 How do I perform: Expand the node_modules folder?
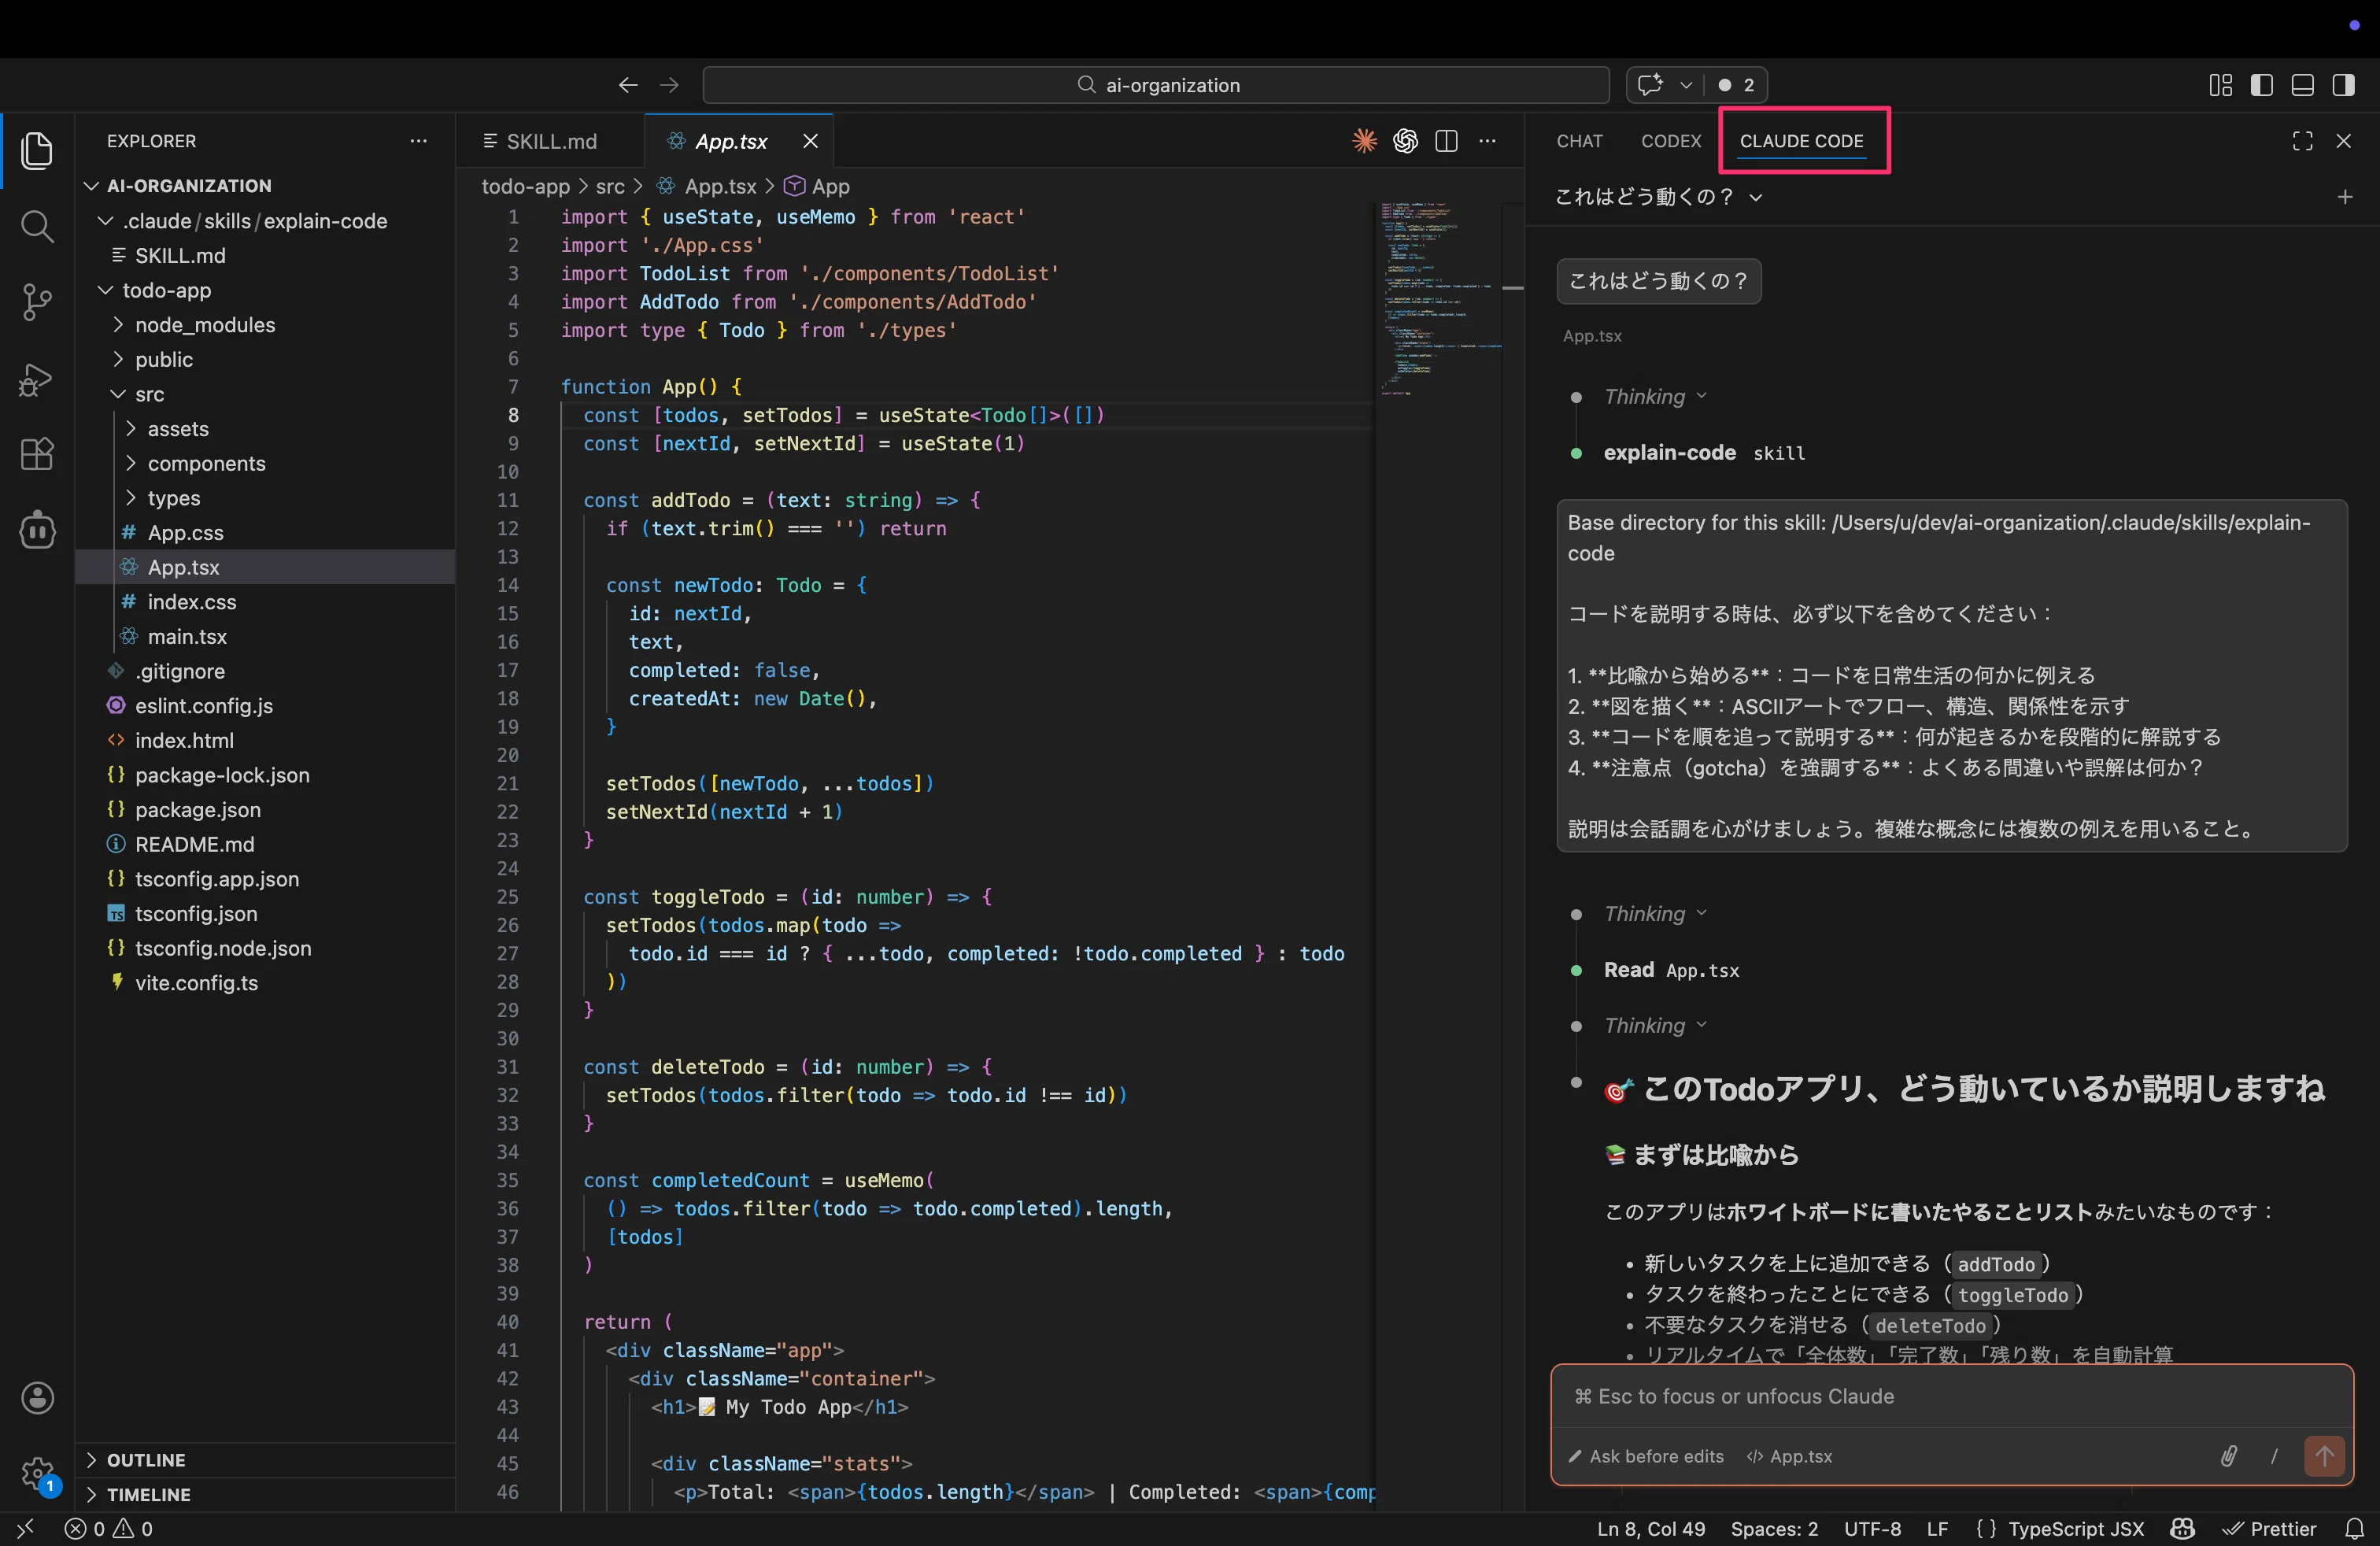[265, 325]
